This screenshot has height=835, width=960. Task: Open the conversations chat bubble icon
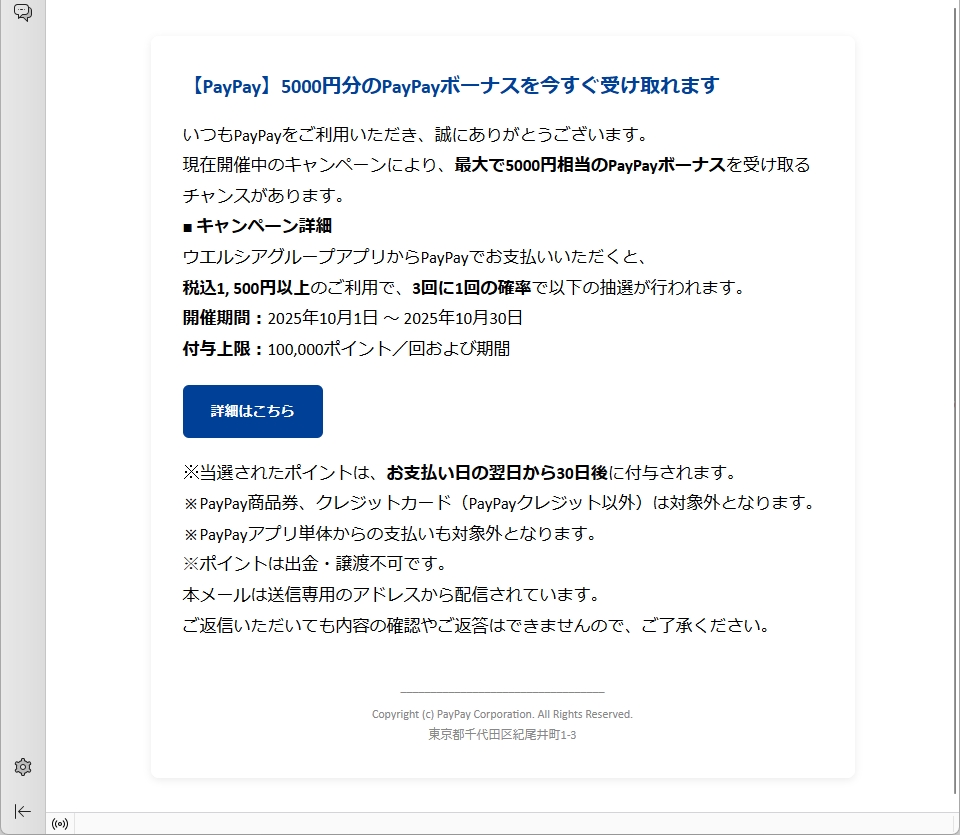(x=22, y=13)
